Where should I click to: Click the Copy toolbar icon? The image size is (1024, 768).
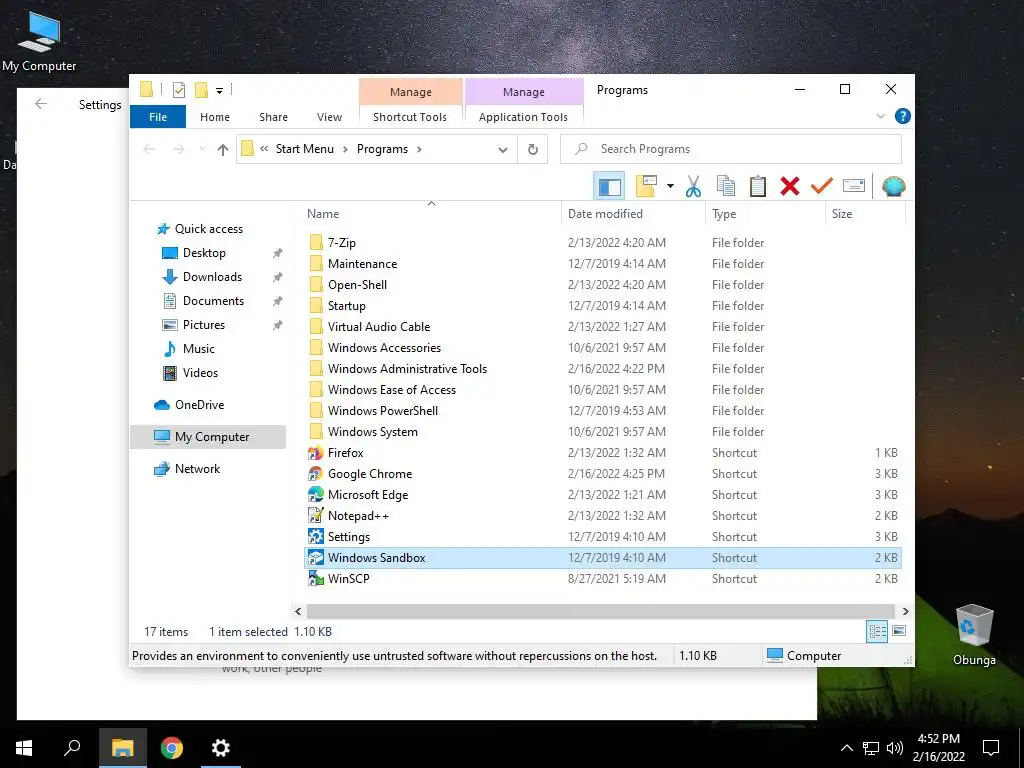click(726, 187)
